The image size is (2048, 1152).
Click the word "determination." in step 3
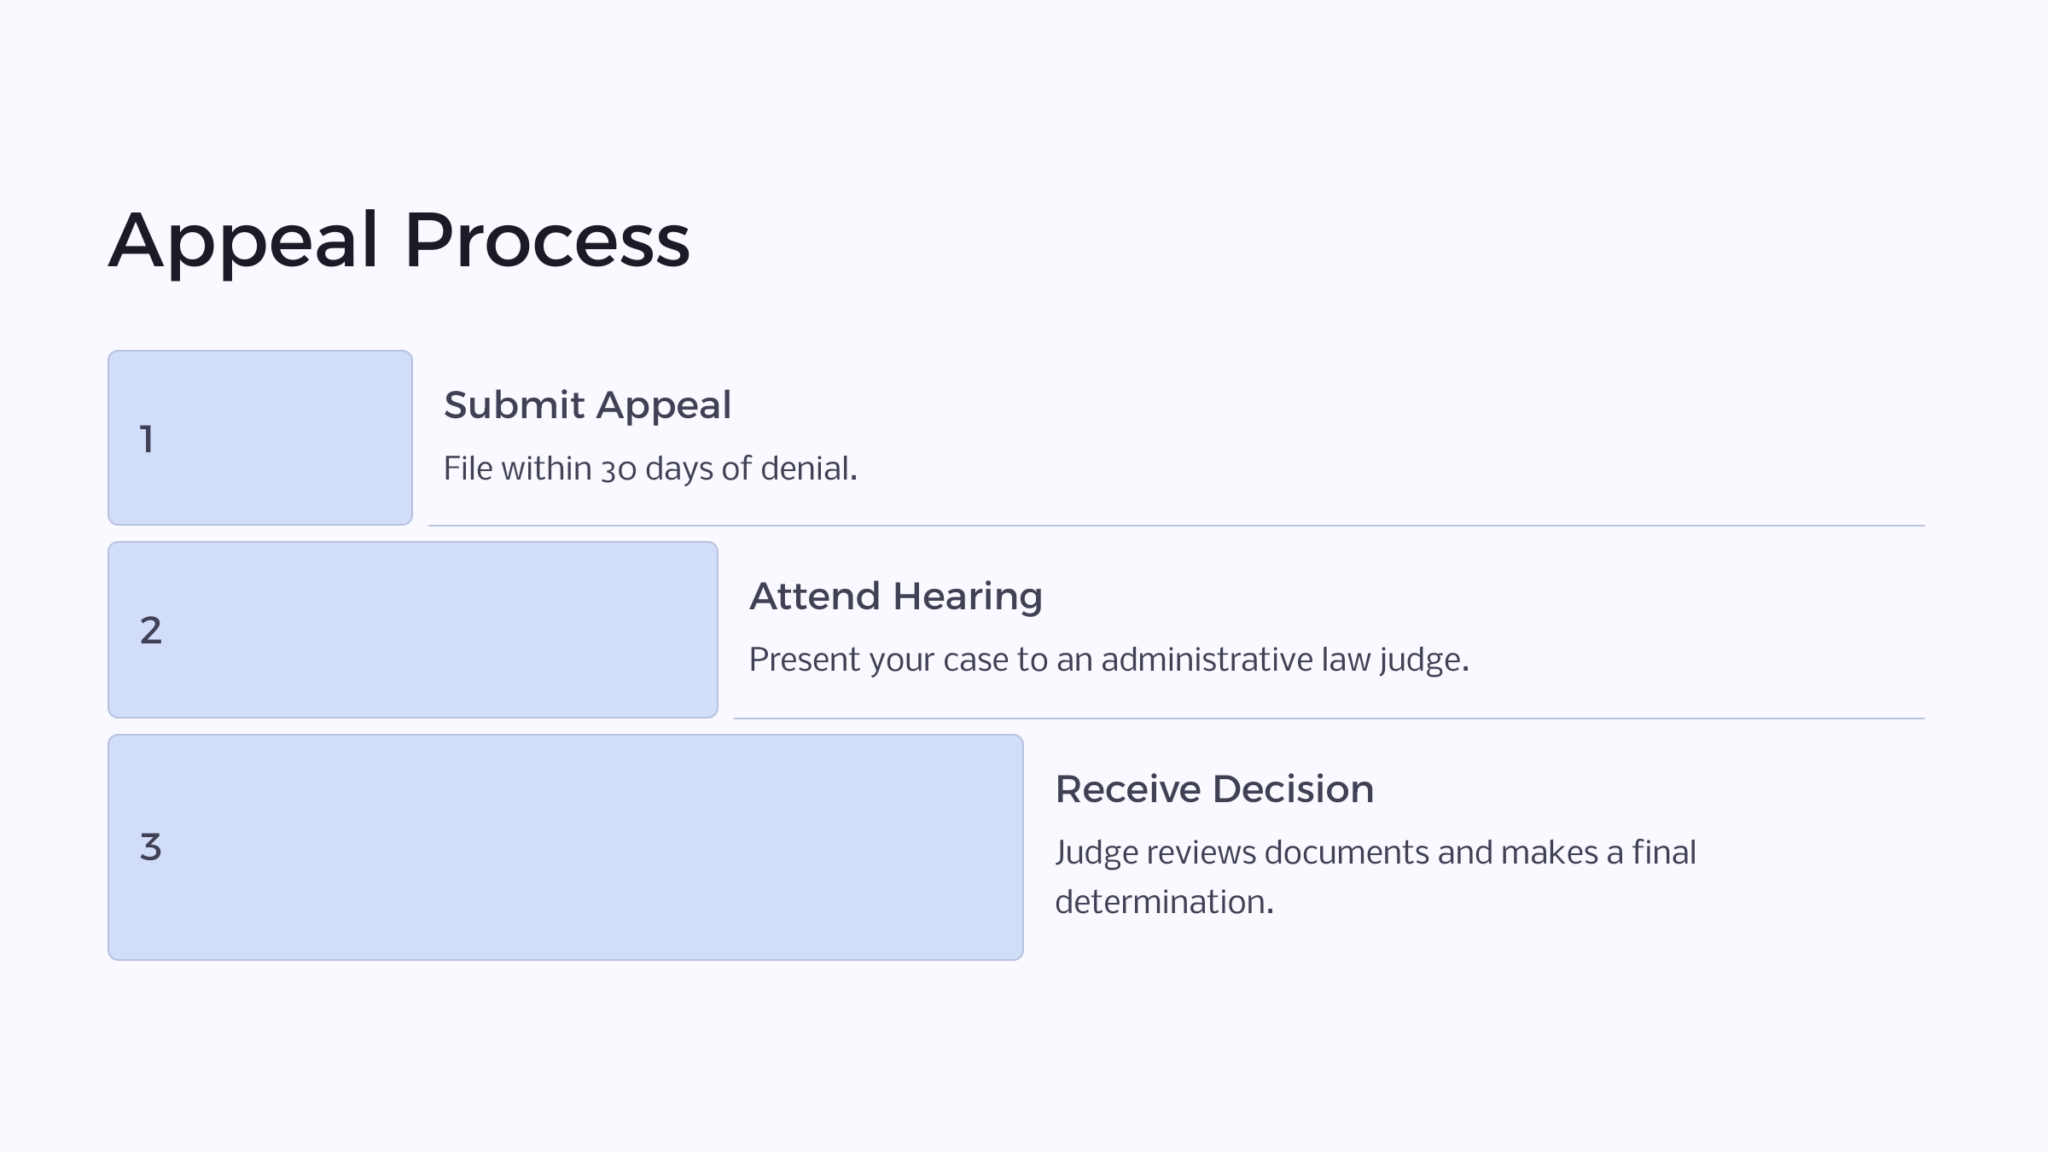(x=1164, y=902)
